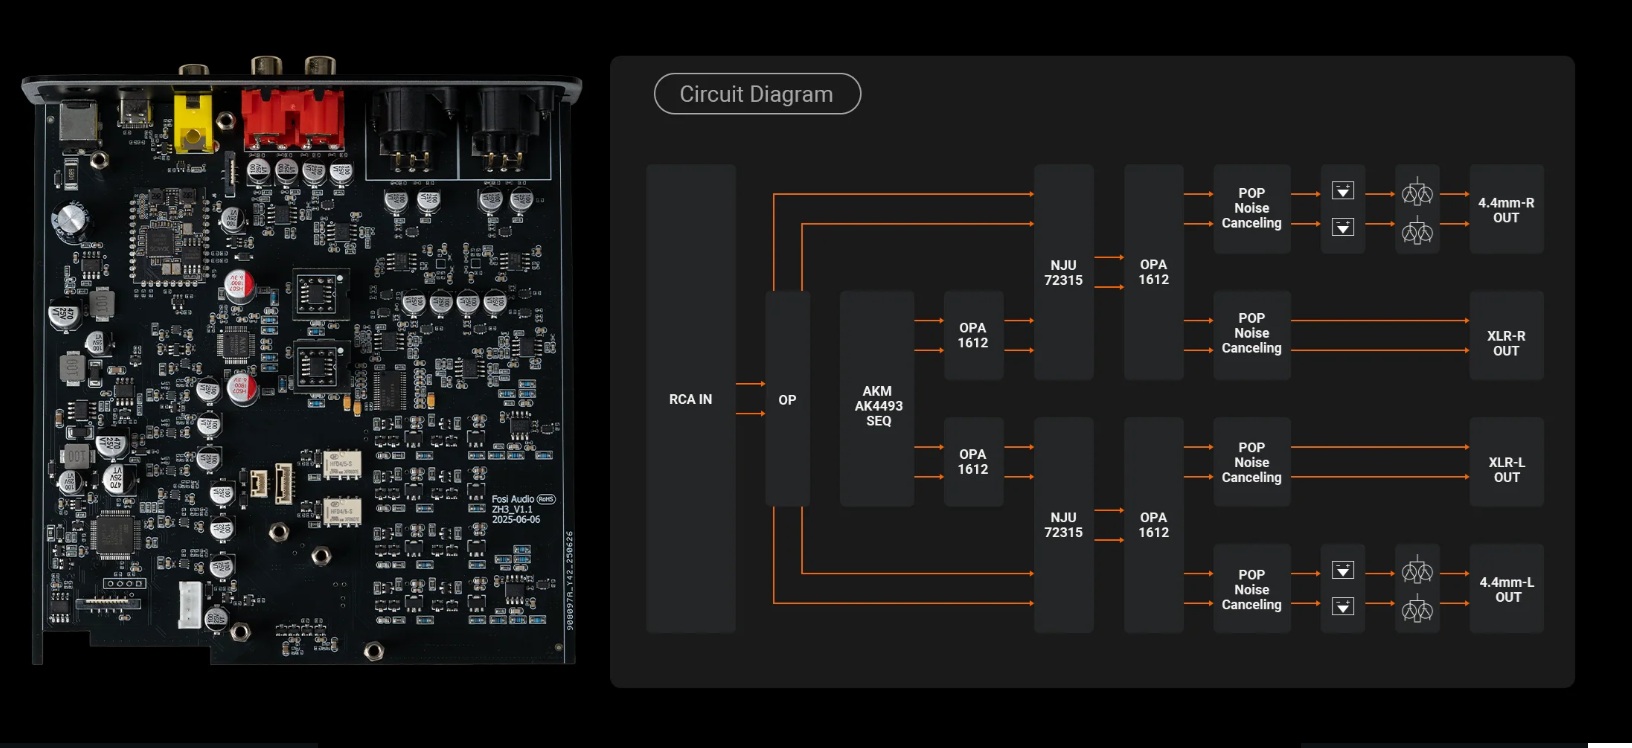Image resolution: width=1632 pixels, height=748 pixels.
Task: Select the upper NJU 72315 block
Action: 1063,272
